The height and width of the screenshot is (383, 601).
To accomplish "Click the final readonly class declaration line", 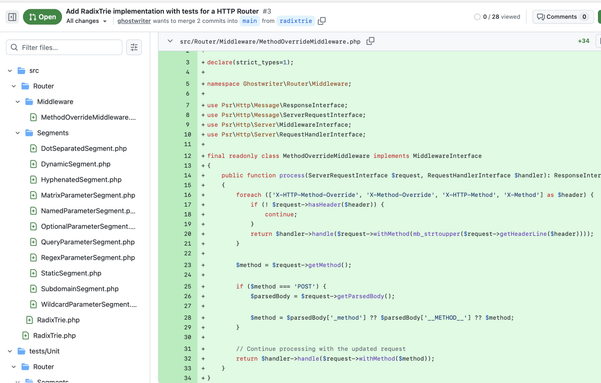I will pyautogui.click(x=344, y=156).
